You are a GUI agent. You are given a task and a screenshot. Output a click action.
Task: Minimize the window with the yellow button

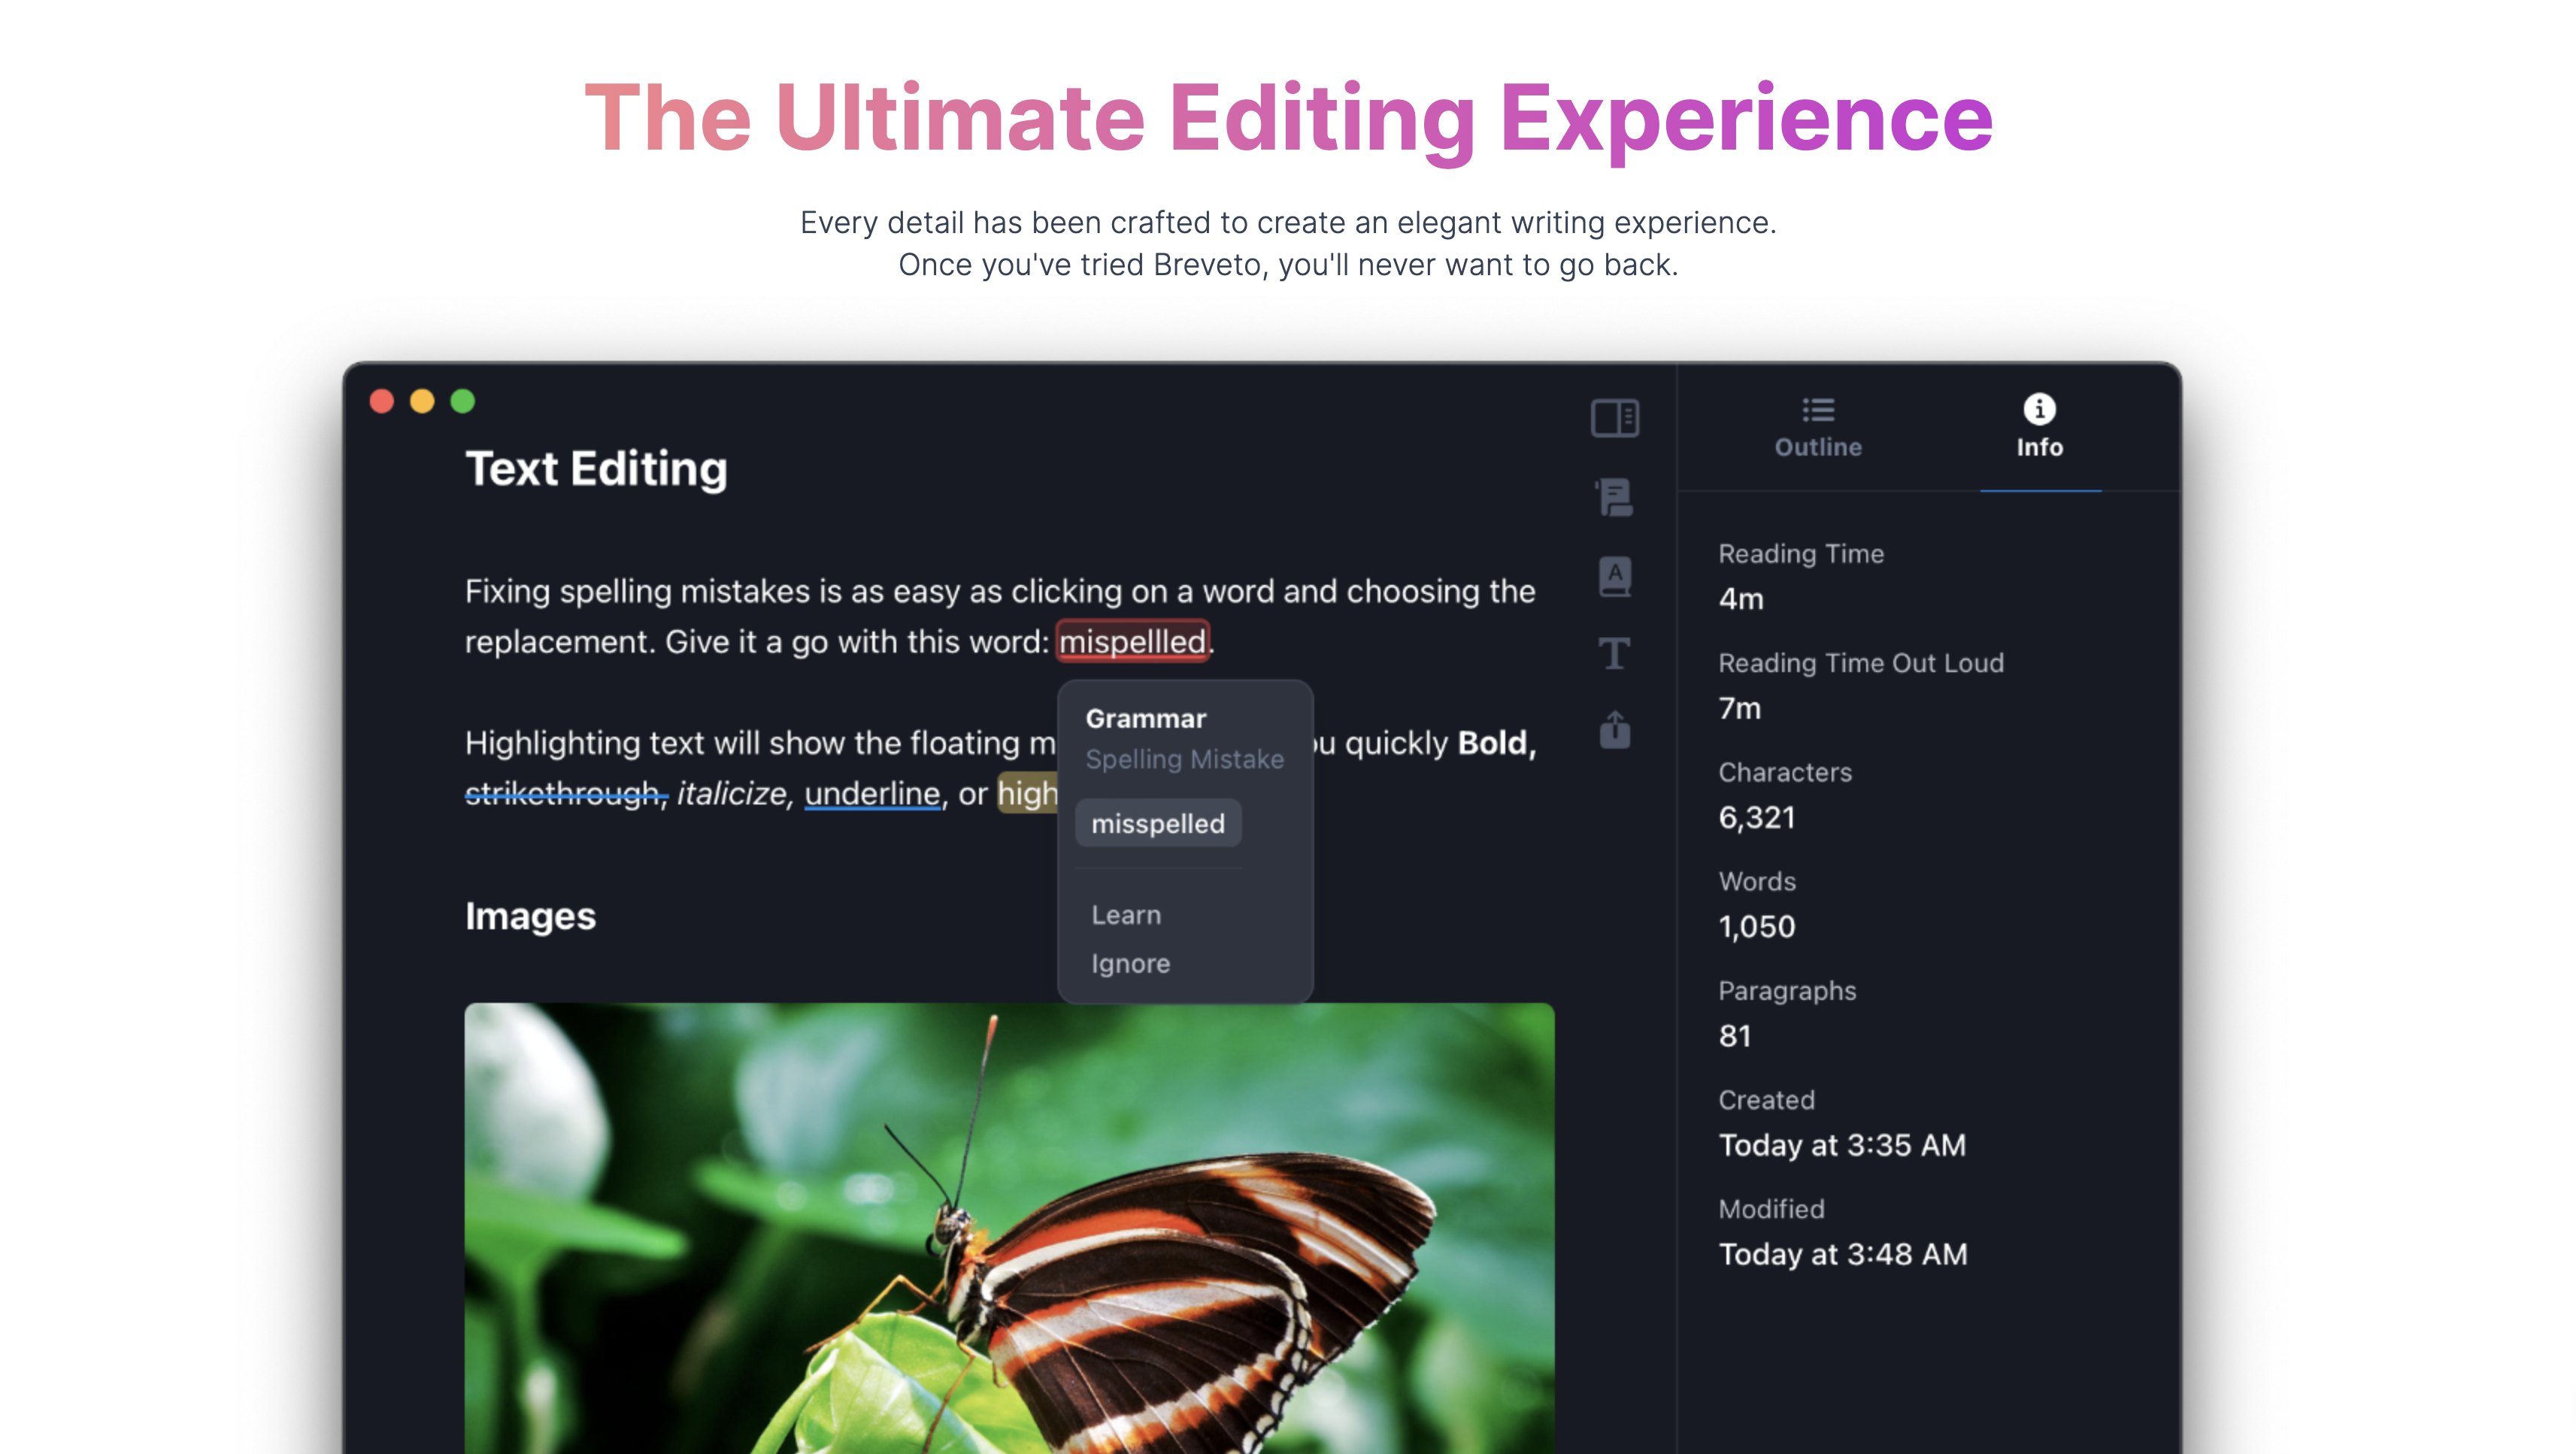[422, 401]
